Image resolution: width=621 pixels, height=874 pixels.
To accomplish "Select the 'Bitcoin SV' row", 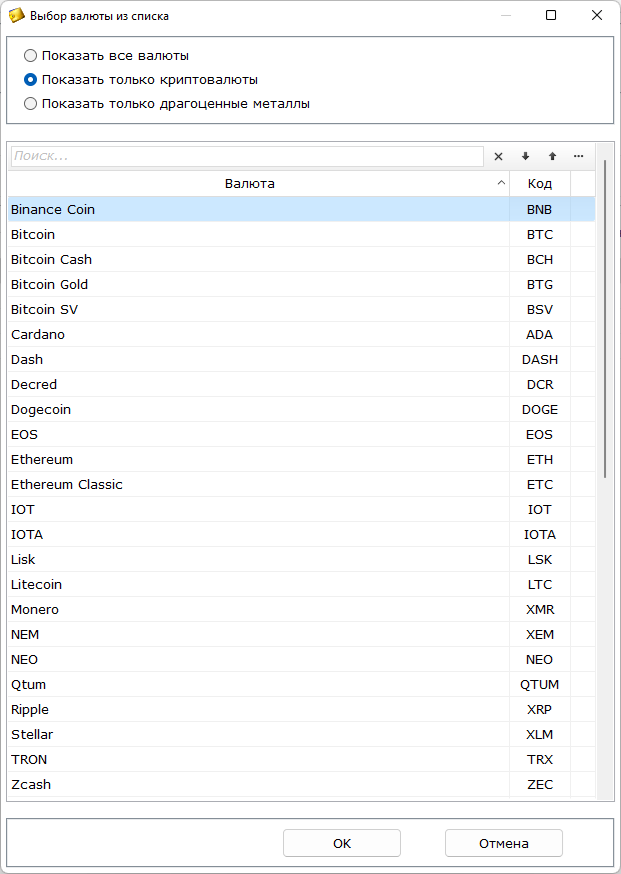I will (x=302, y=309).
